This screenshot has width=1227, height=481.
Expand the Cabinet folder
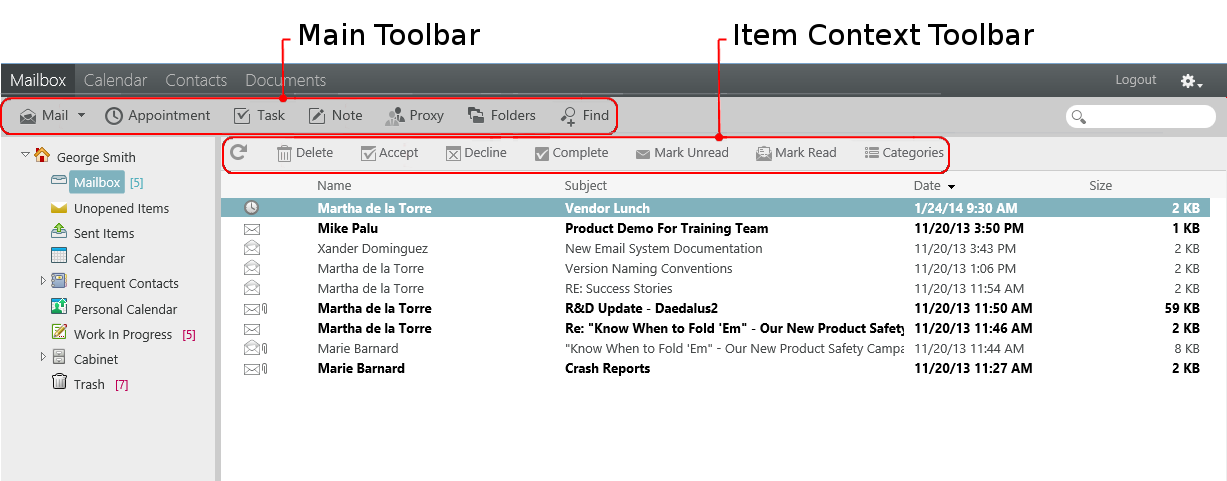pos(43,357)
